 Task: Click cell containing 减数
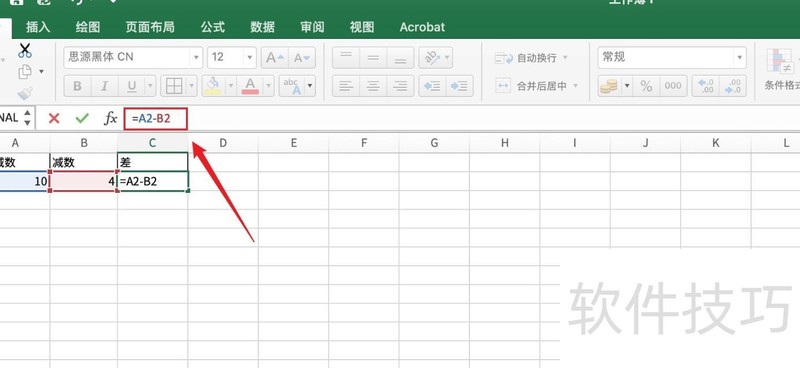84,162
